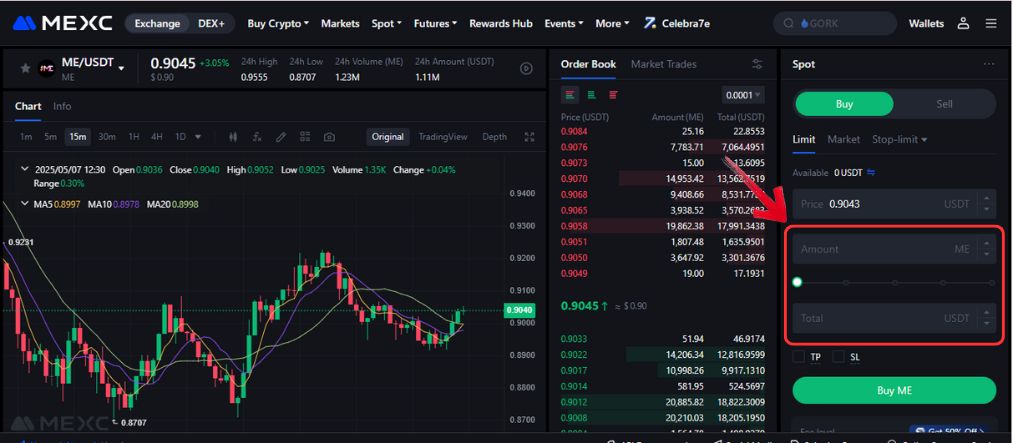The height and width of the screenshot is (443, 1013).
Task: Select the 30m timeframe
Action: pyautogui.click(x=107, y=137)
